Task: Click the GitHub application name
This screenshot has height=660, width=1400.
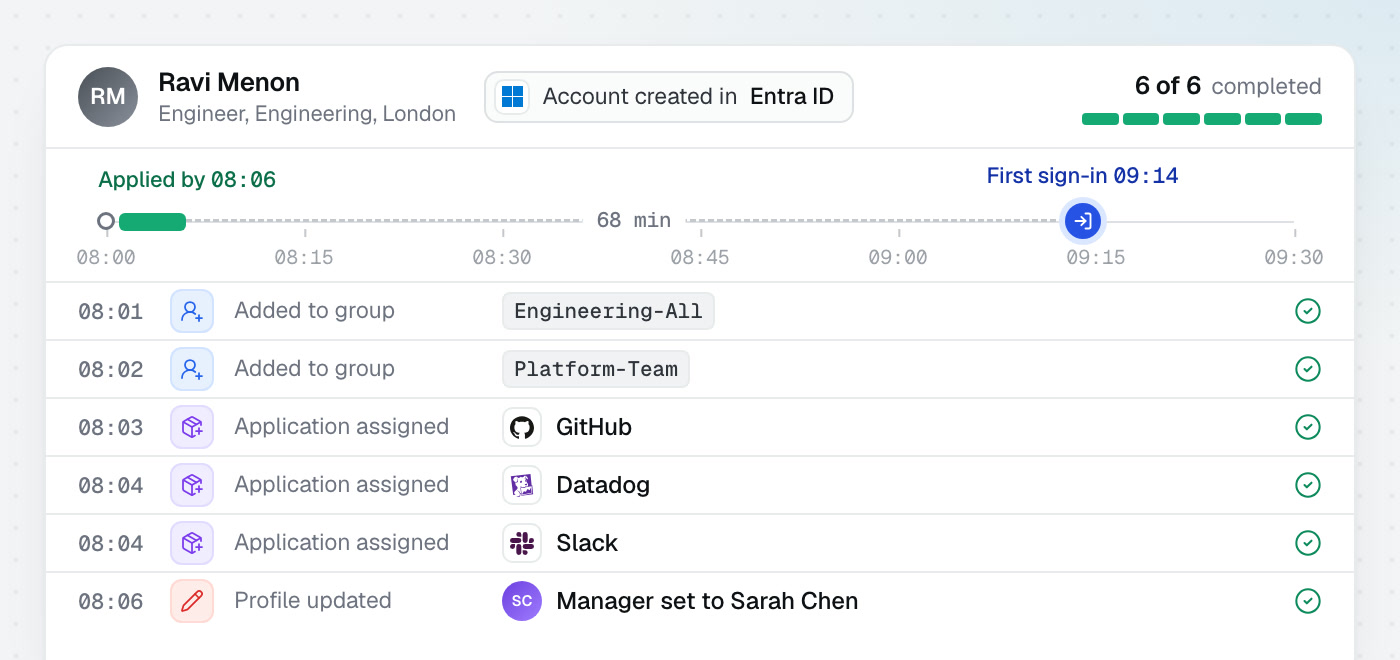Action: (x=594, y=427)
